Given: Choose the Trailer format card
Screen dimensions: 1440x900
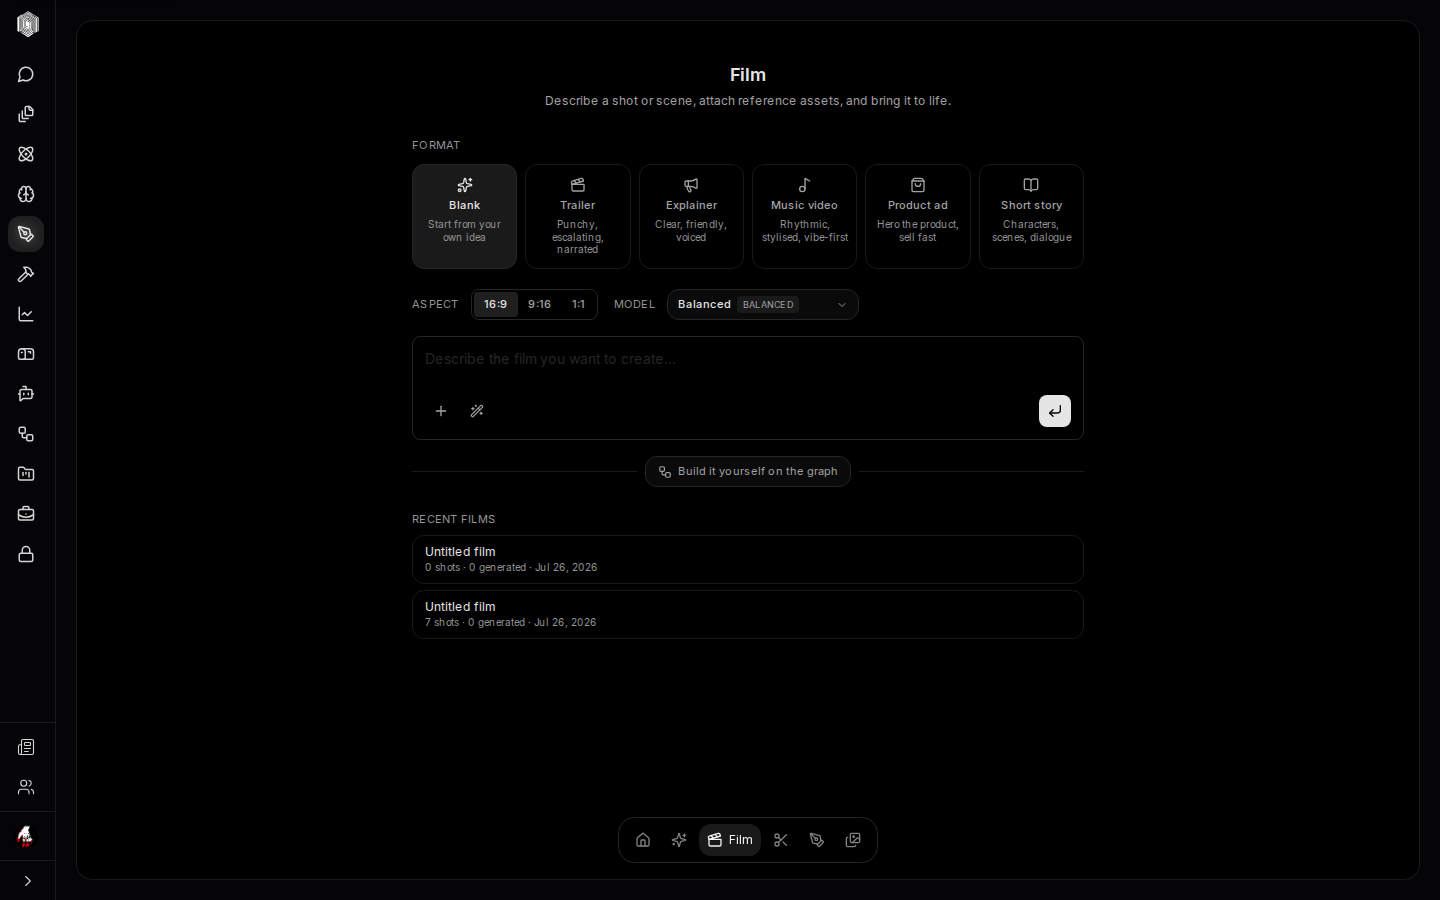Looking at the screenshot, I should coord(578,217).
